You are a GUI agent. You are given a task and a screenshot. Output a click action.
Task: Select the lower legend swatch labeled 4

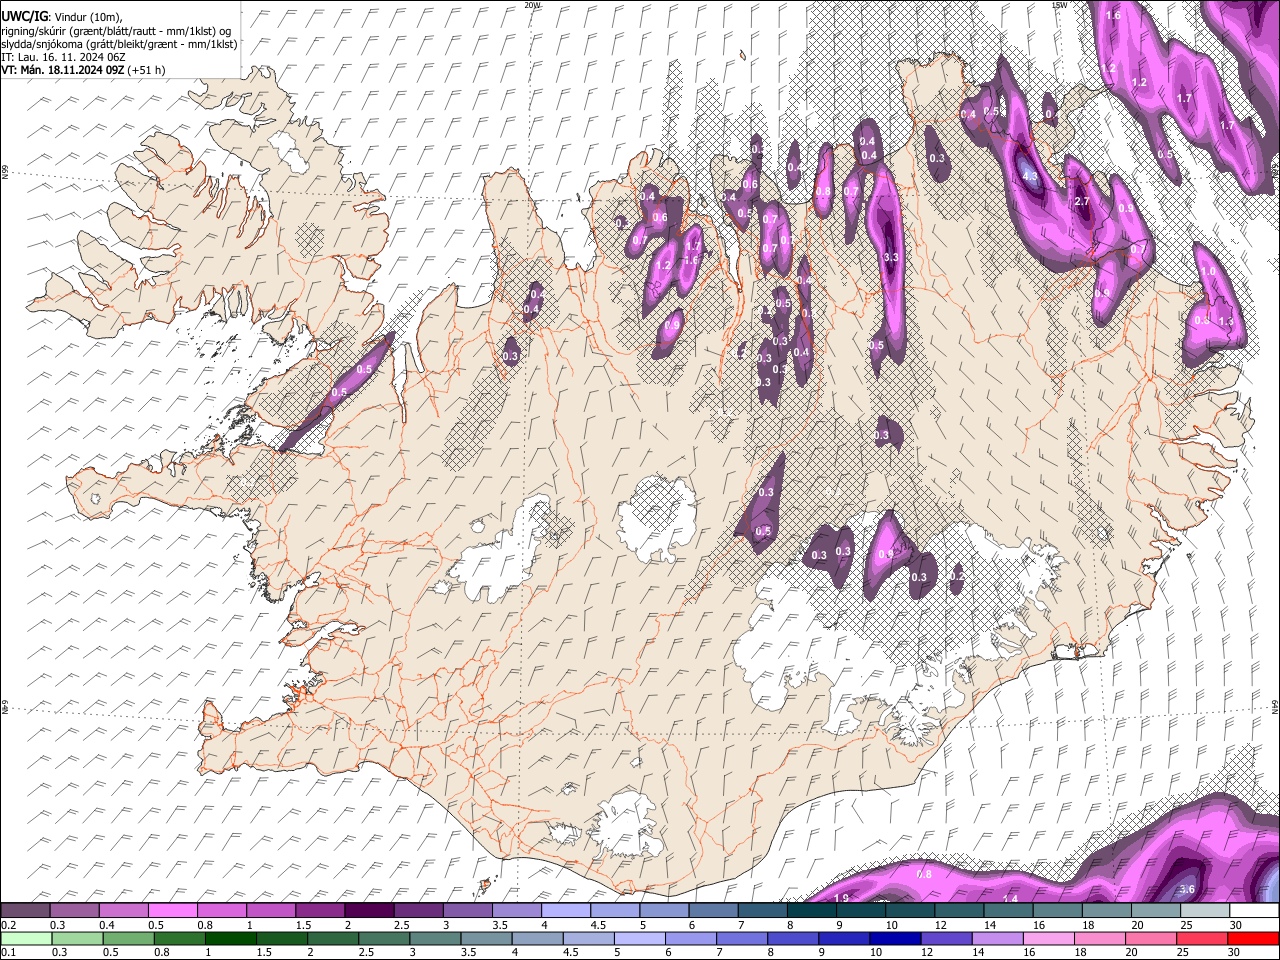click(x=538, y=938)
